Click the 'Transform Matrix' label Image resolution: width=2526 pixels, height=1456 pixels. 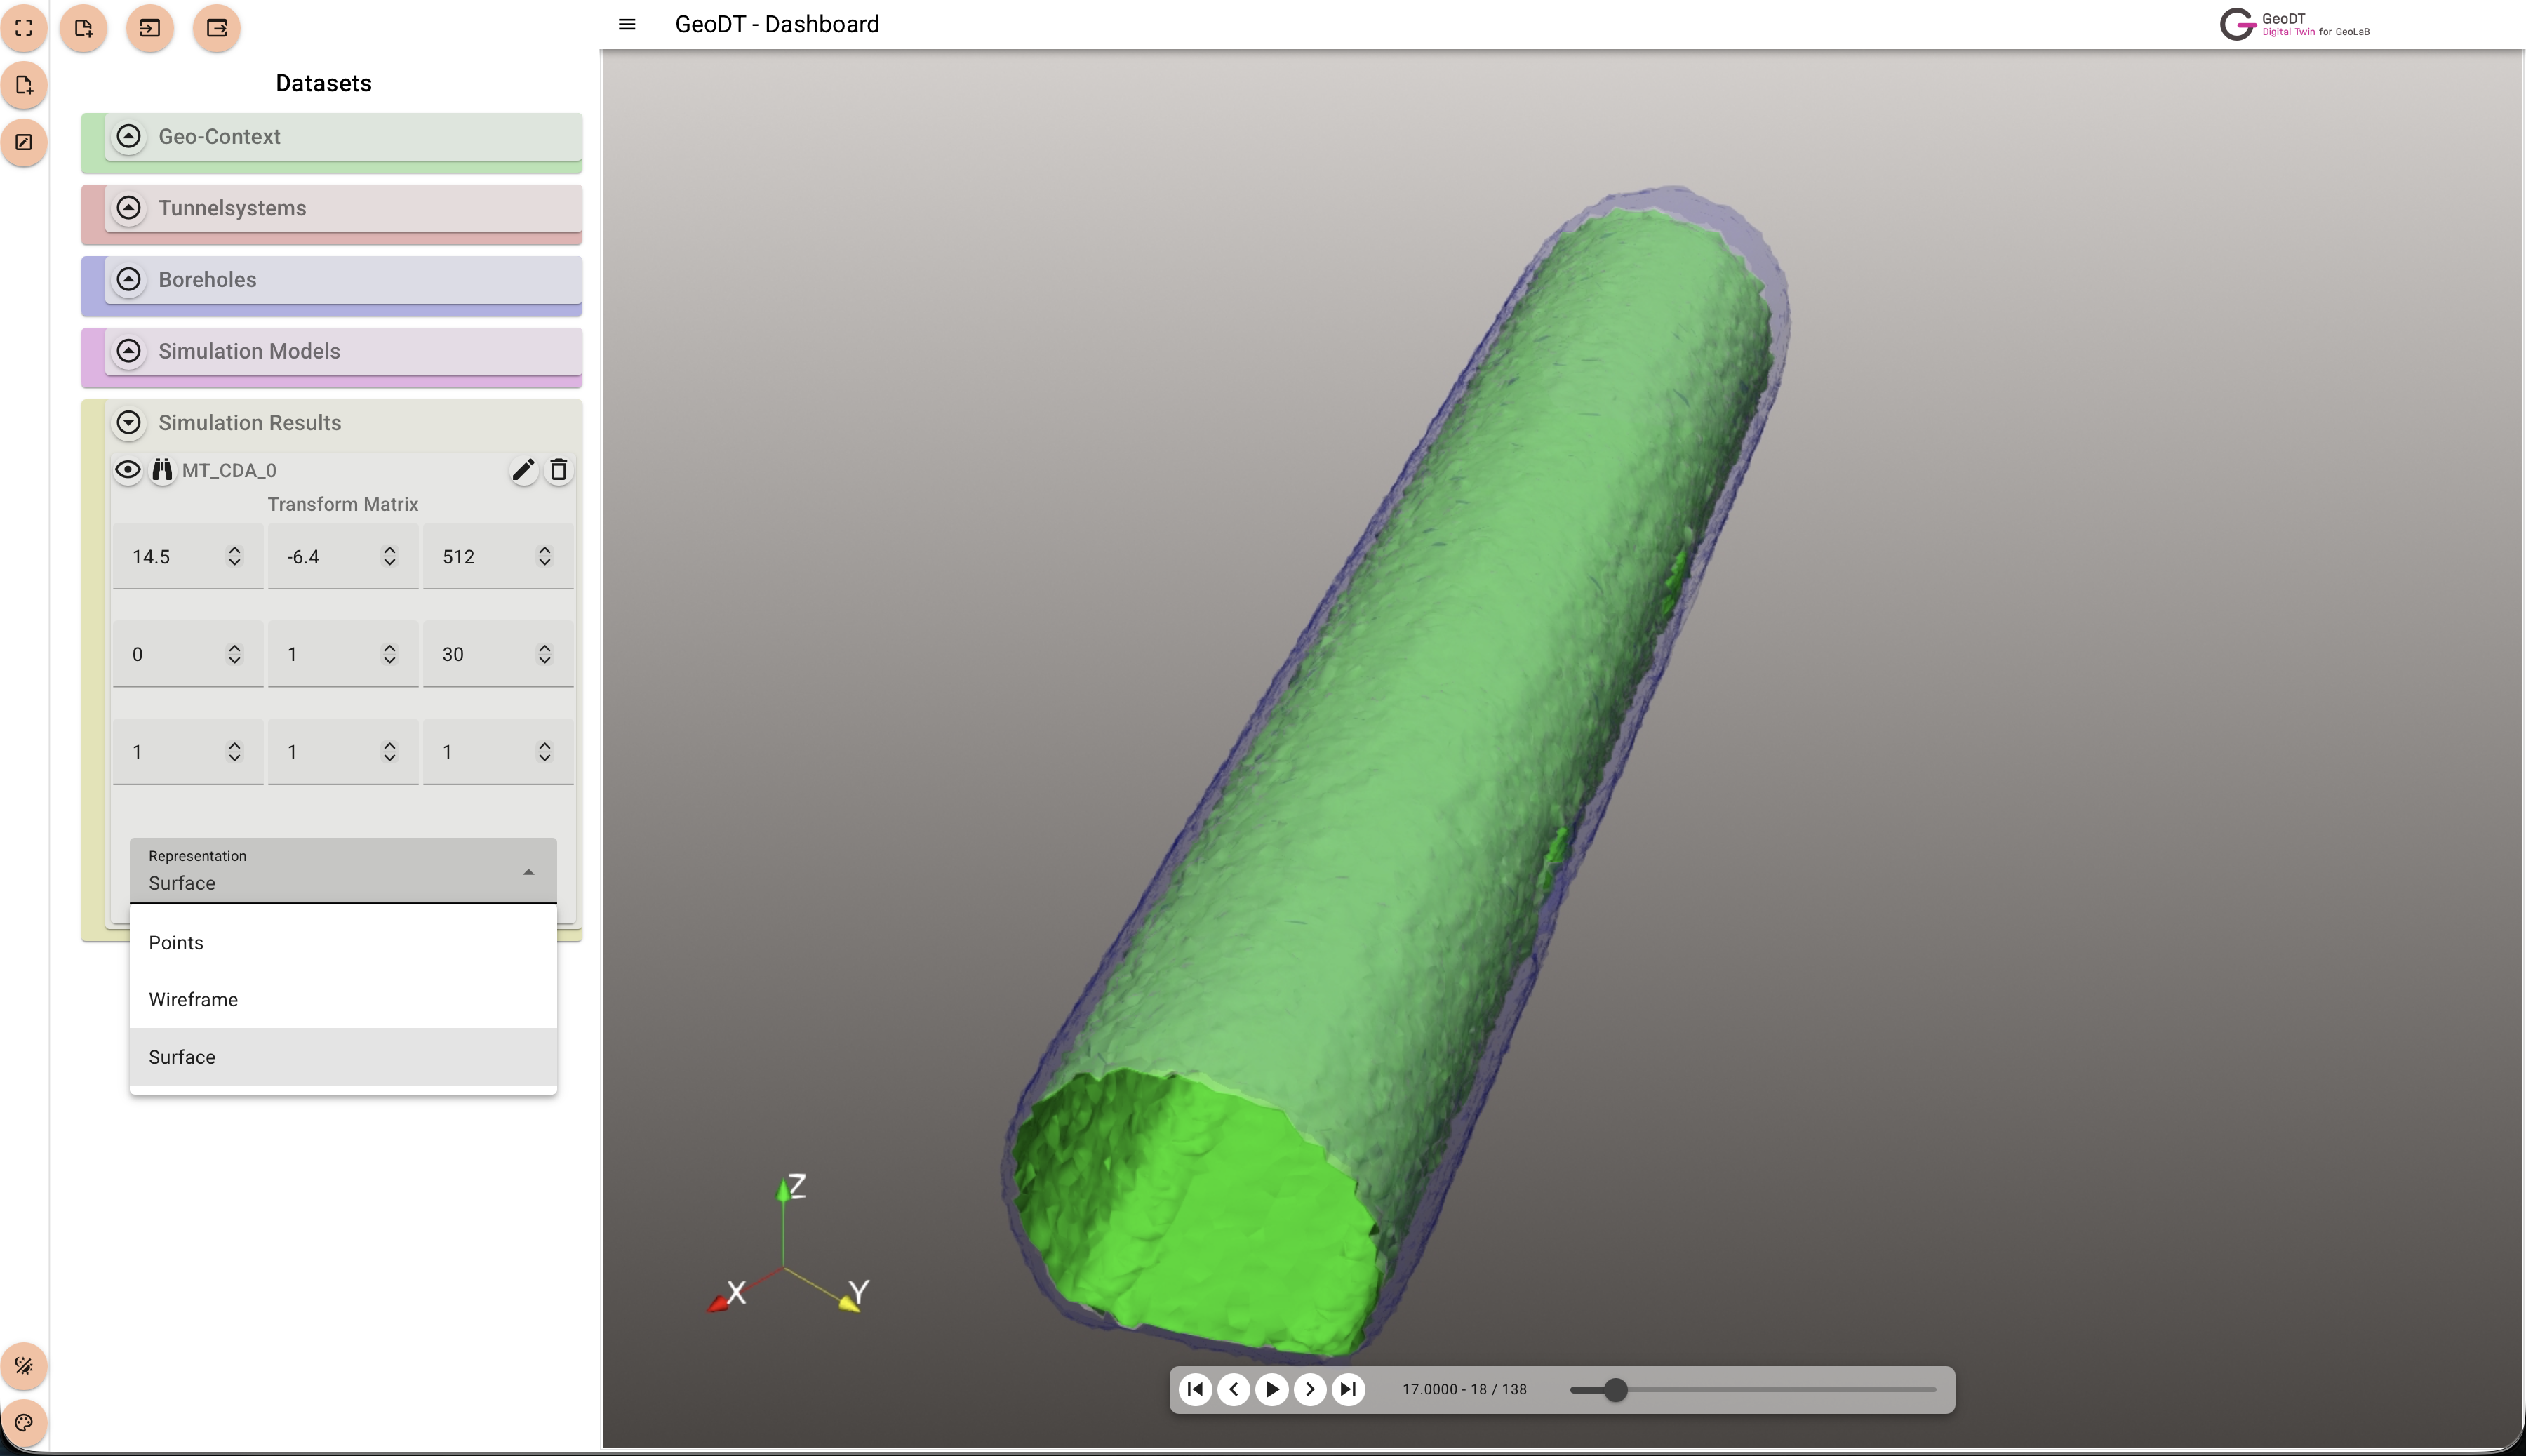pos(343,504)
